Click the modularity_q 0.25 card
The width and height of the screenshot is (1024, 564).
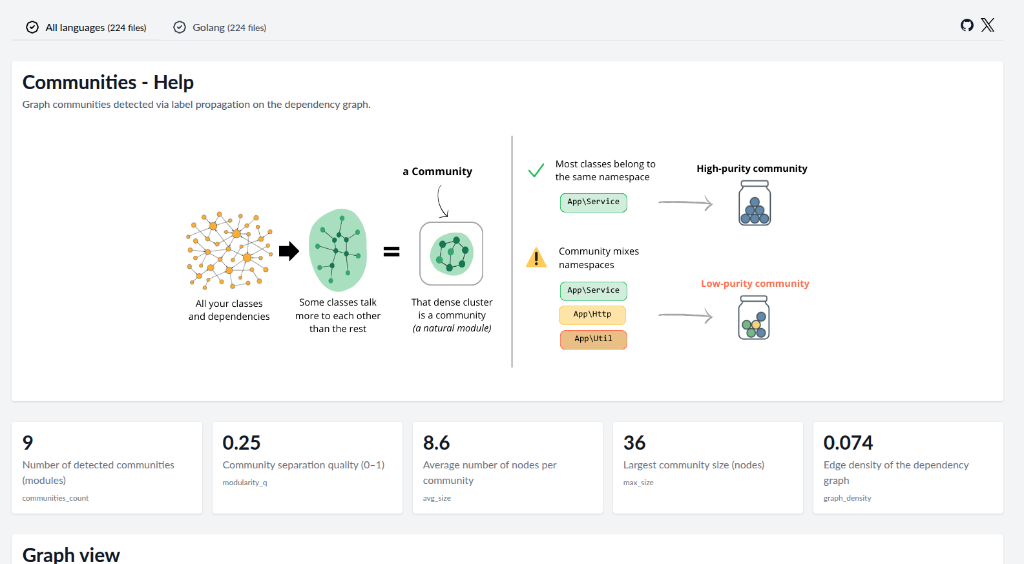[x=307, y=468]
